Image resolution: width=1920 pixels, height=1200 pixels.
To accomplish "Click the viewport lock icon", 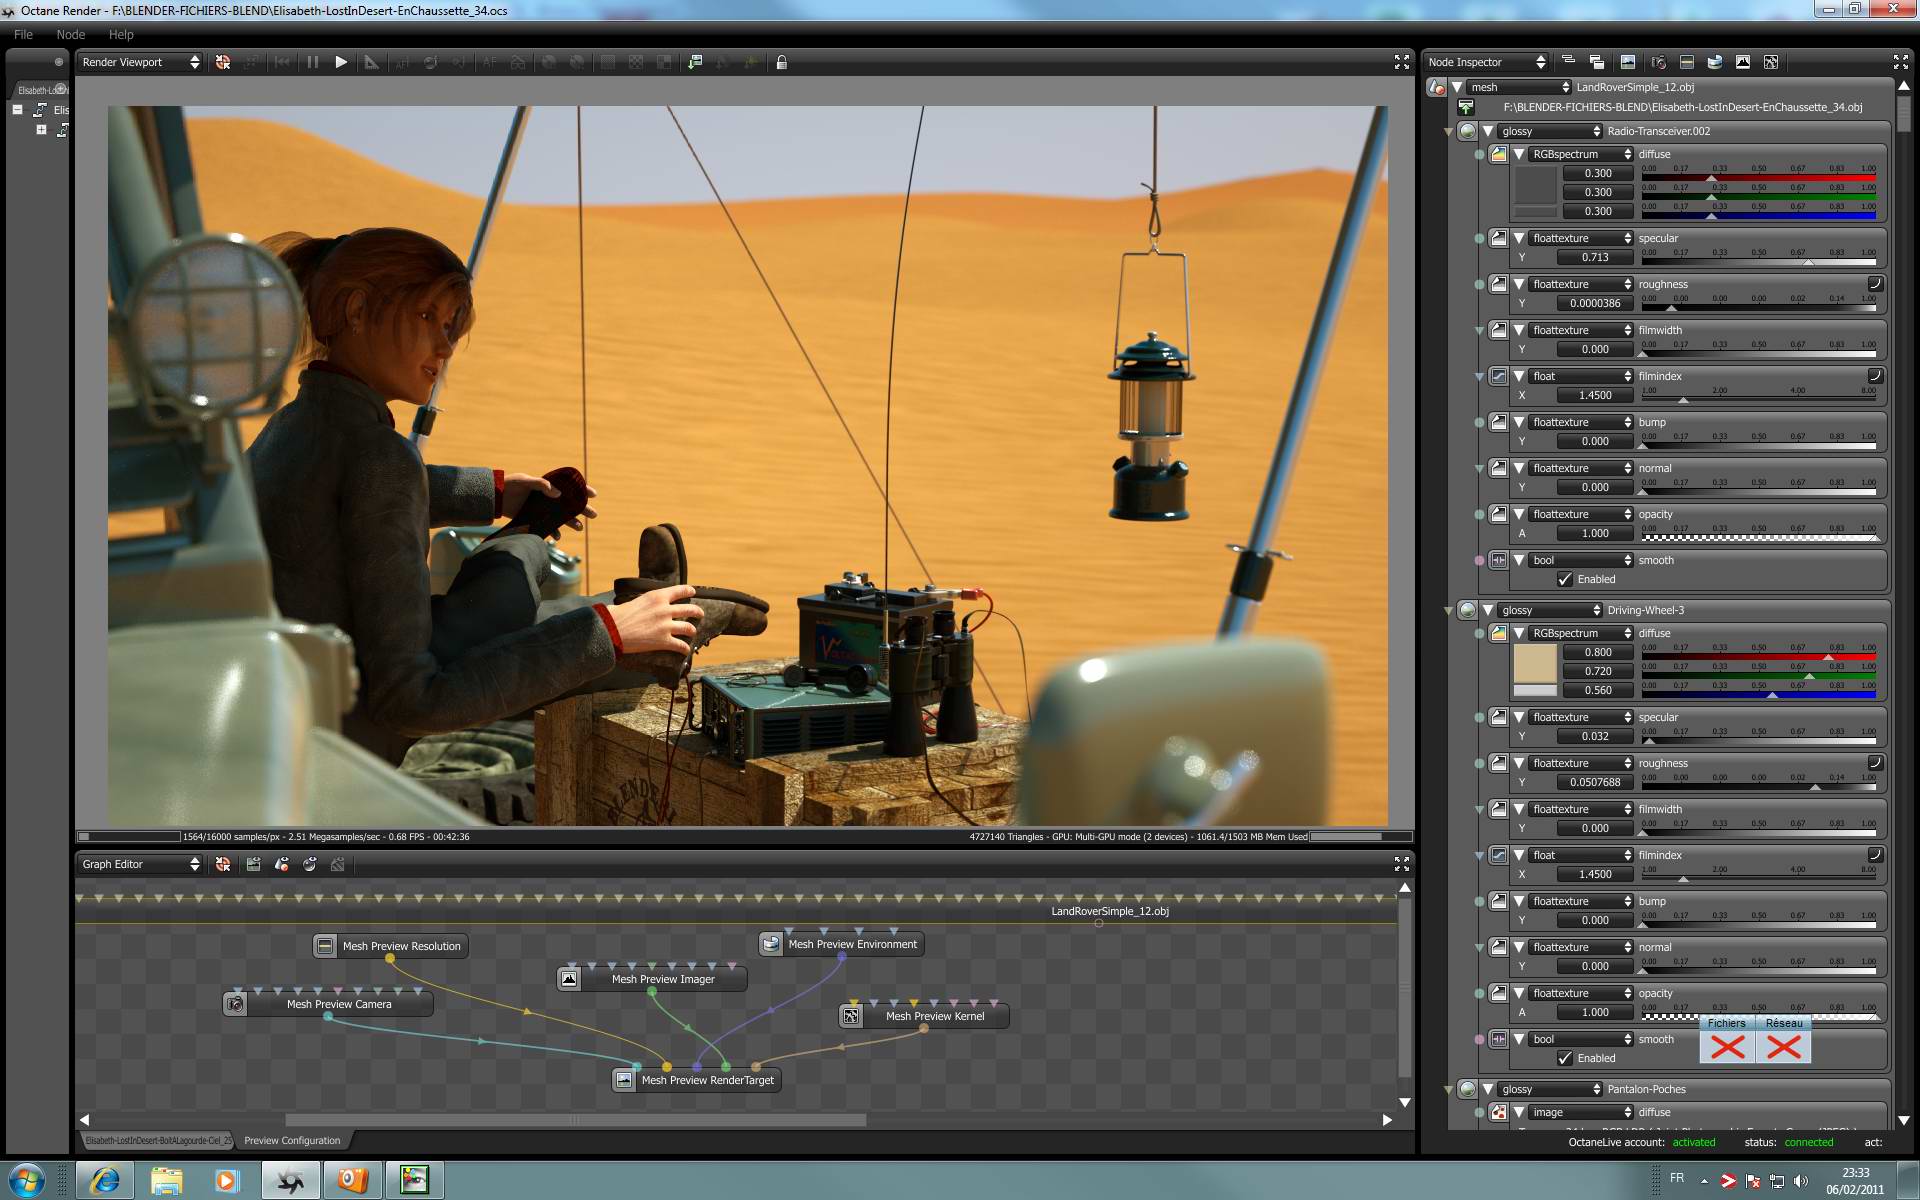I will coord(782,62).
